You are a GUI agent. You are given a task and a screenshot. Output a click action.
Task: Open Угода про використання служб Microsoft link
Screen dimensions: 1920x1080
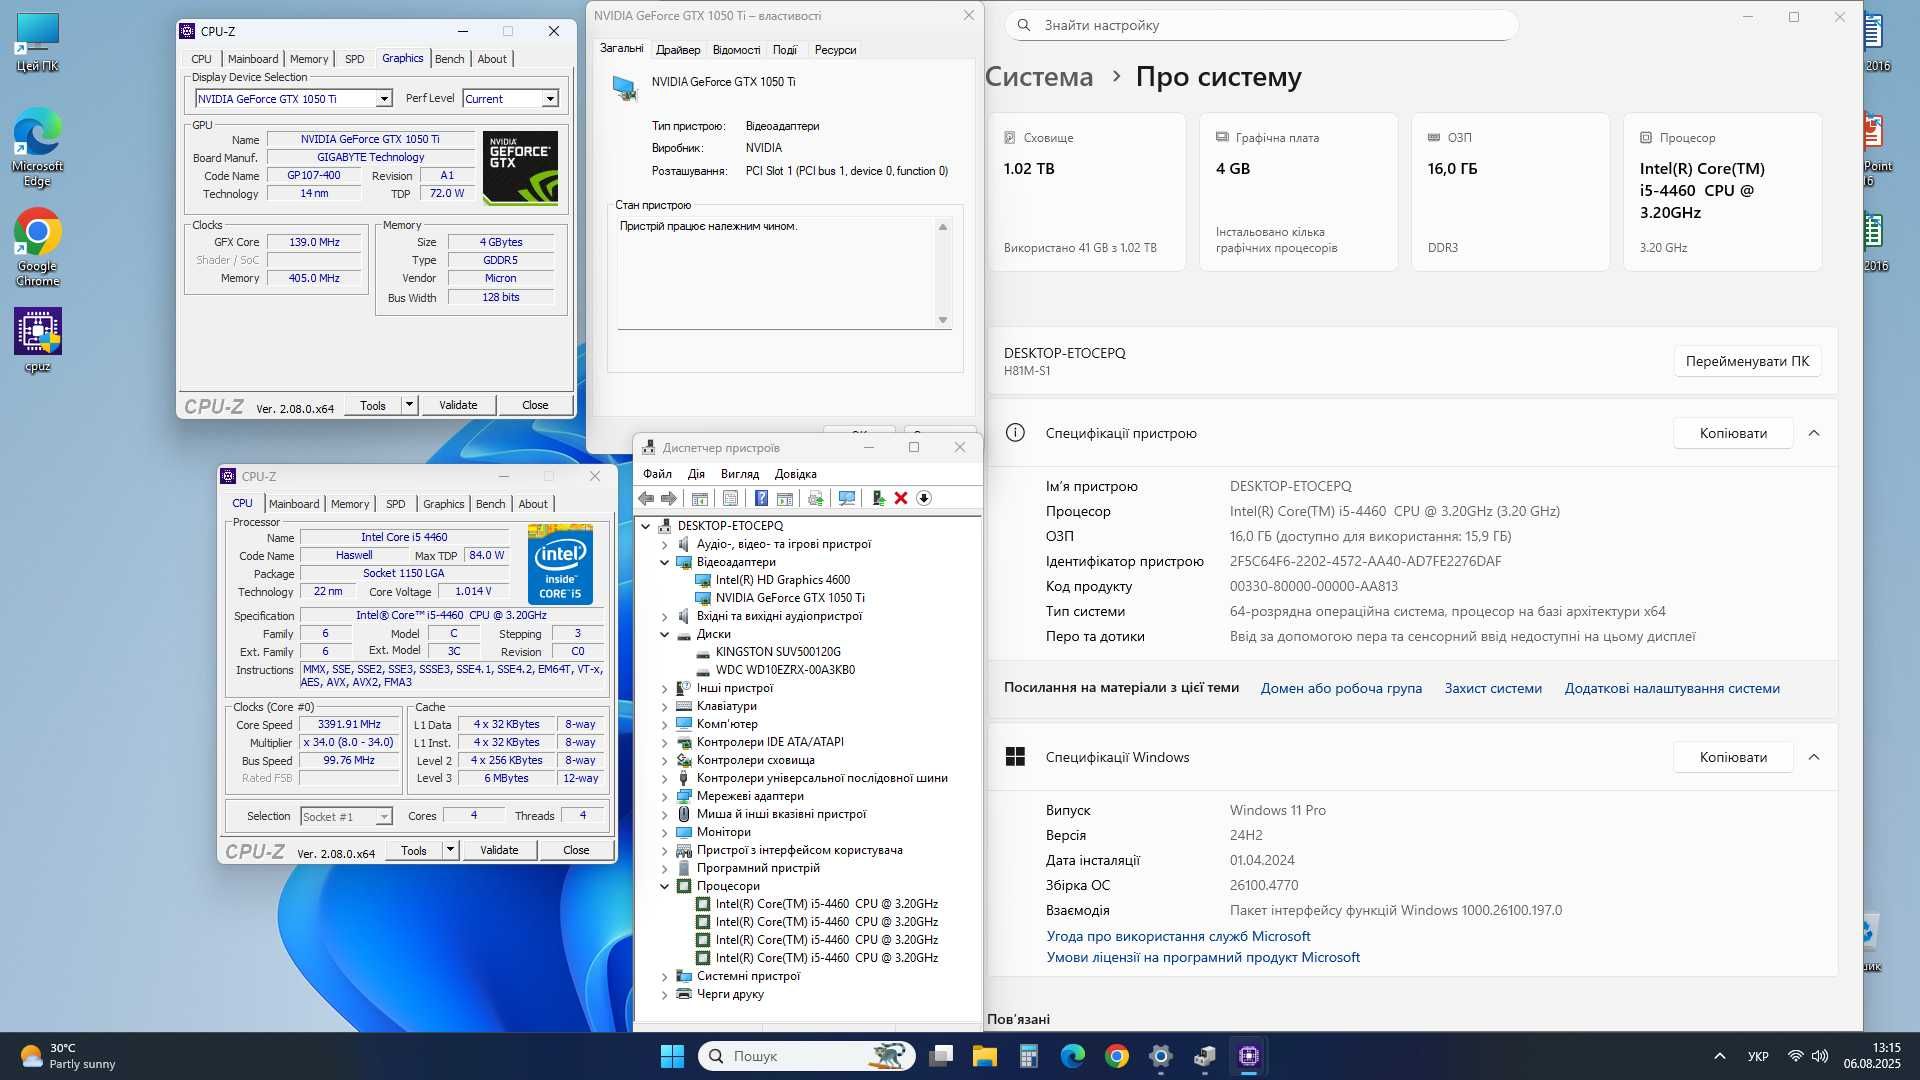coord(1178,936)
